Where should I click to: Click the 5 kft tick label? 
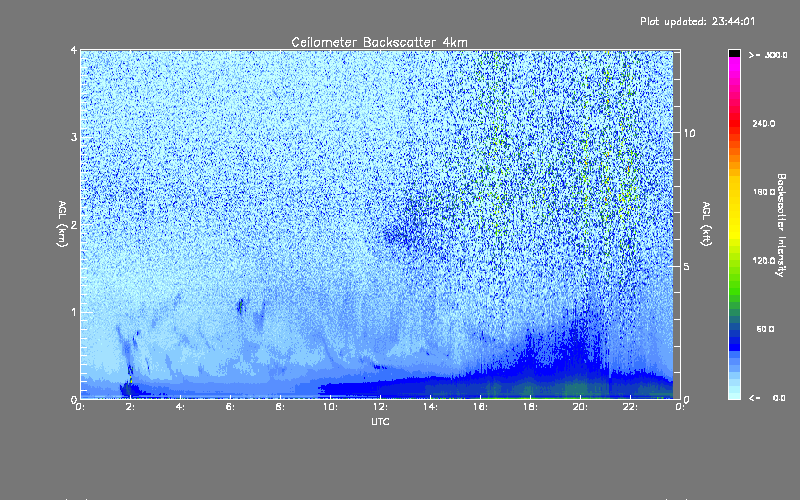(687, 266)
